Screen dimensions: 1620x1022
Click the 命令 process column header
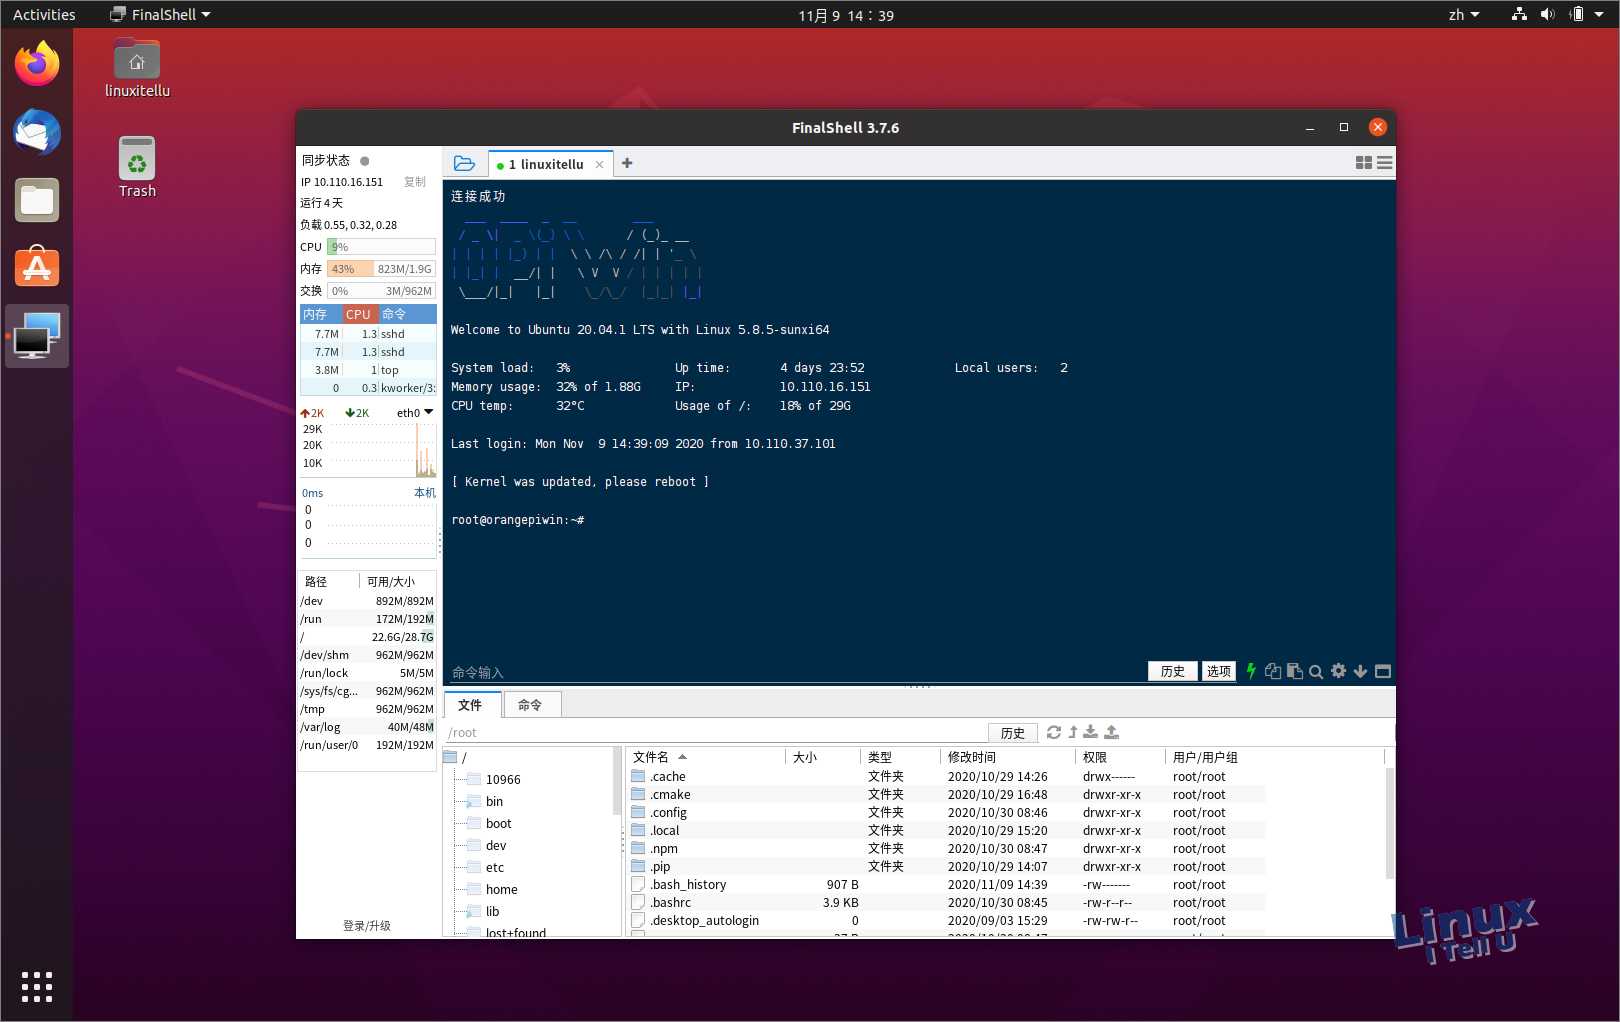point(406,314)
